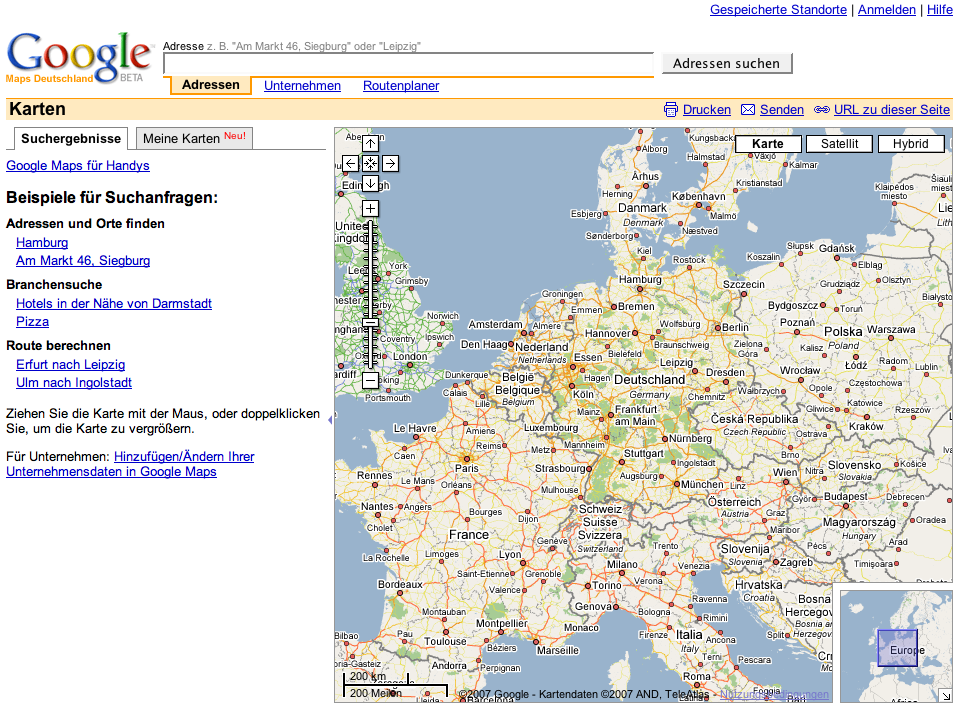Open Ulm nach Ingolstadt route example
Viewport: 960px width, 707px height.
pyautogui.click(x=74, y=383)
